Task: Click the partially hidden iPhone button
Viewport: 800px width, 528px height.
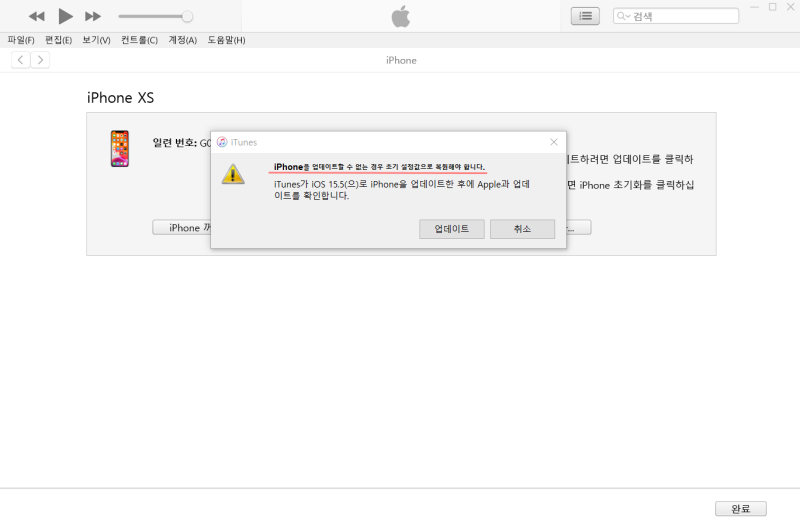Action: tap(182, 228)
